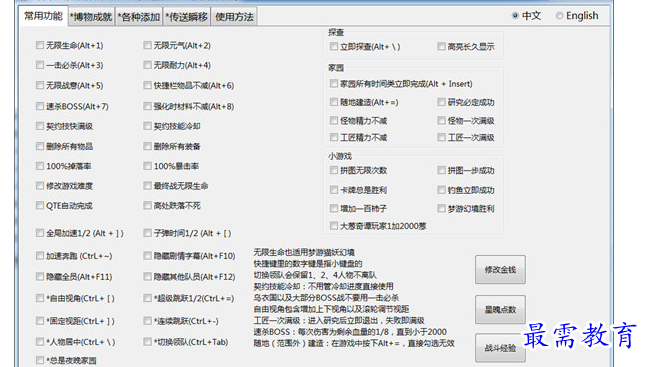Tick 高亮长久显示 checkbox

click(x=441, y=46)
